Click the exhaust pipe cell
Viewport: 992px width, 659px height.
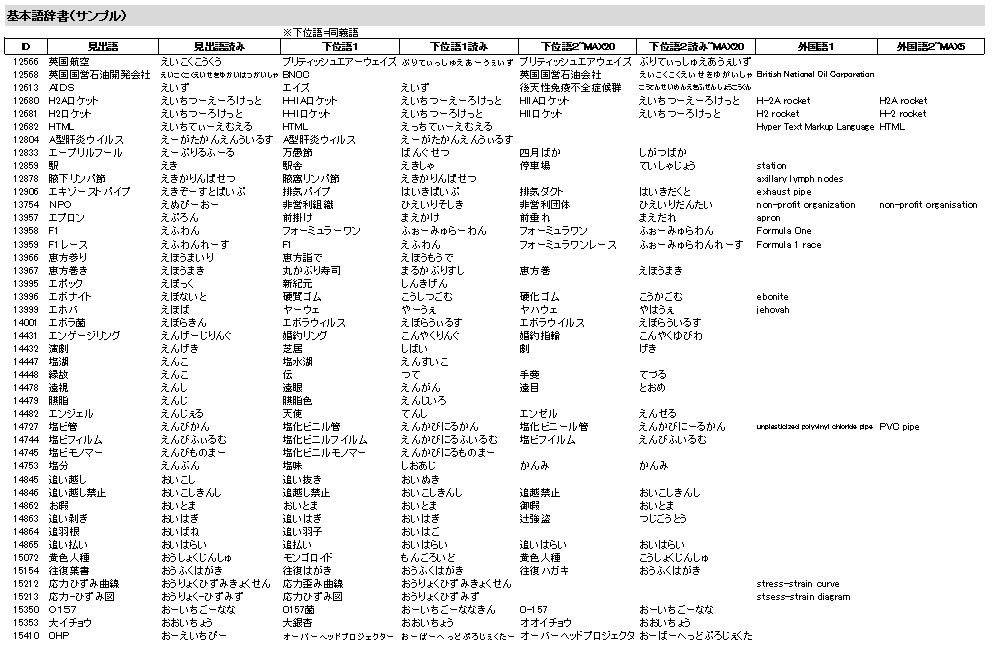[x=784, y=192]
